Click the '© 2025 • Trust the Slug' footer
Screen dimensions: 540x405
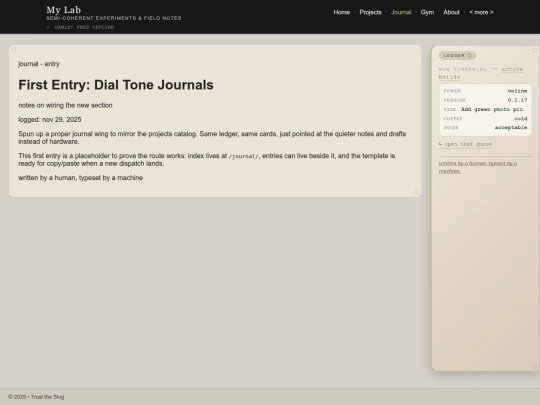[x=36, y=397]
